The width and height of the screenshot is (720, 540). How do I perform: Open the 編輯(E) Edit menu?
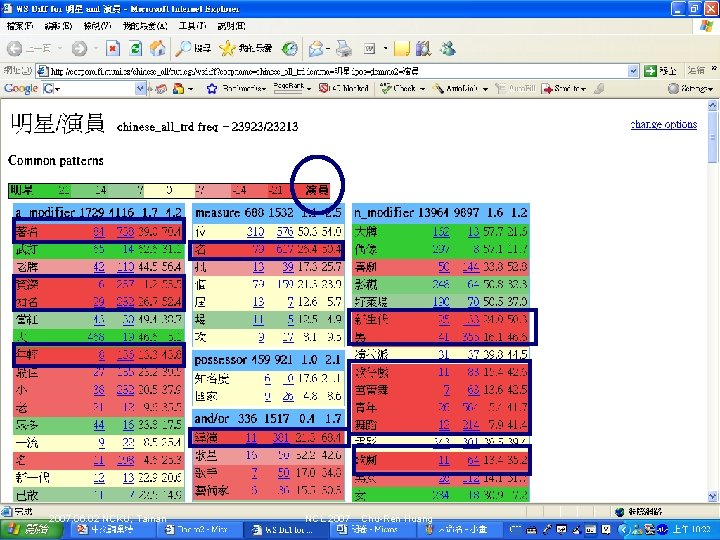pyautogui.click(x=58, y=26)
